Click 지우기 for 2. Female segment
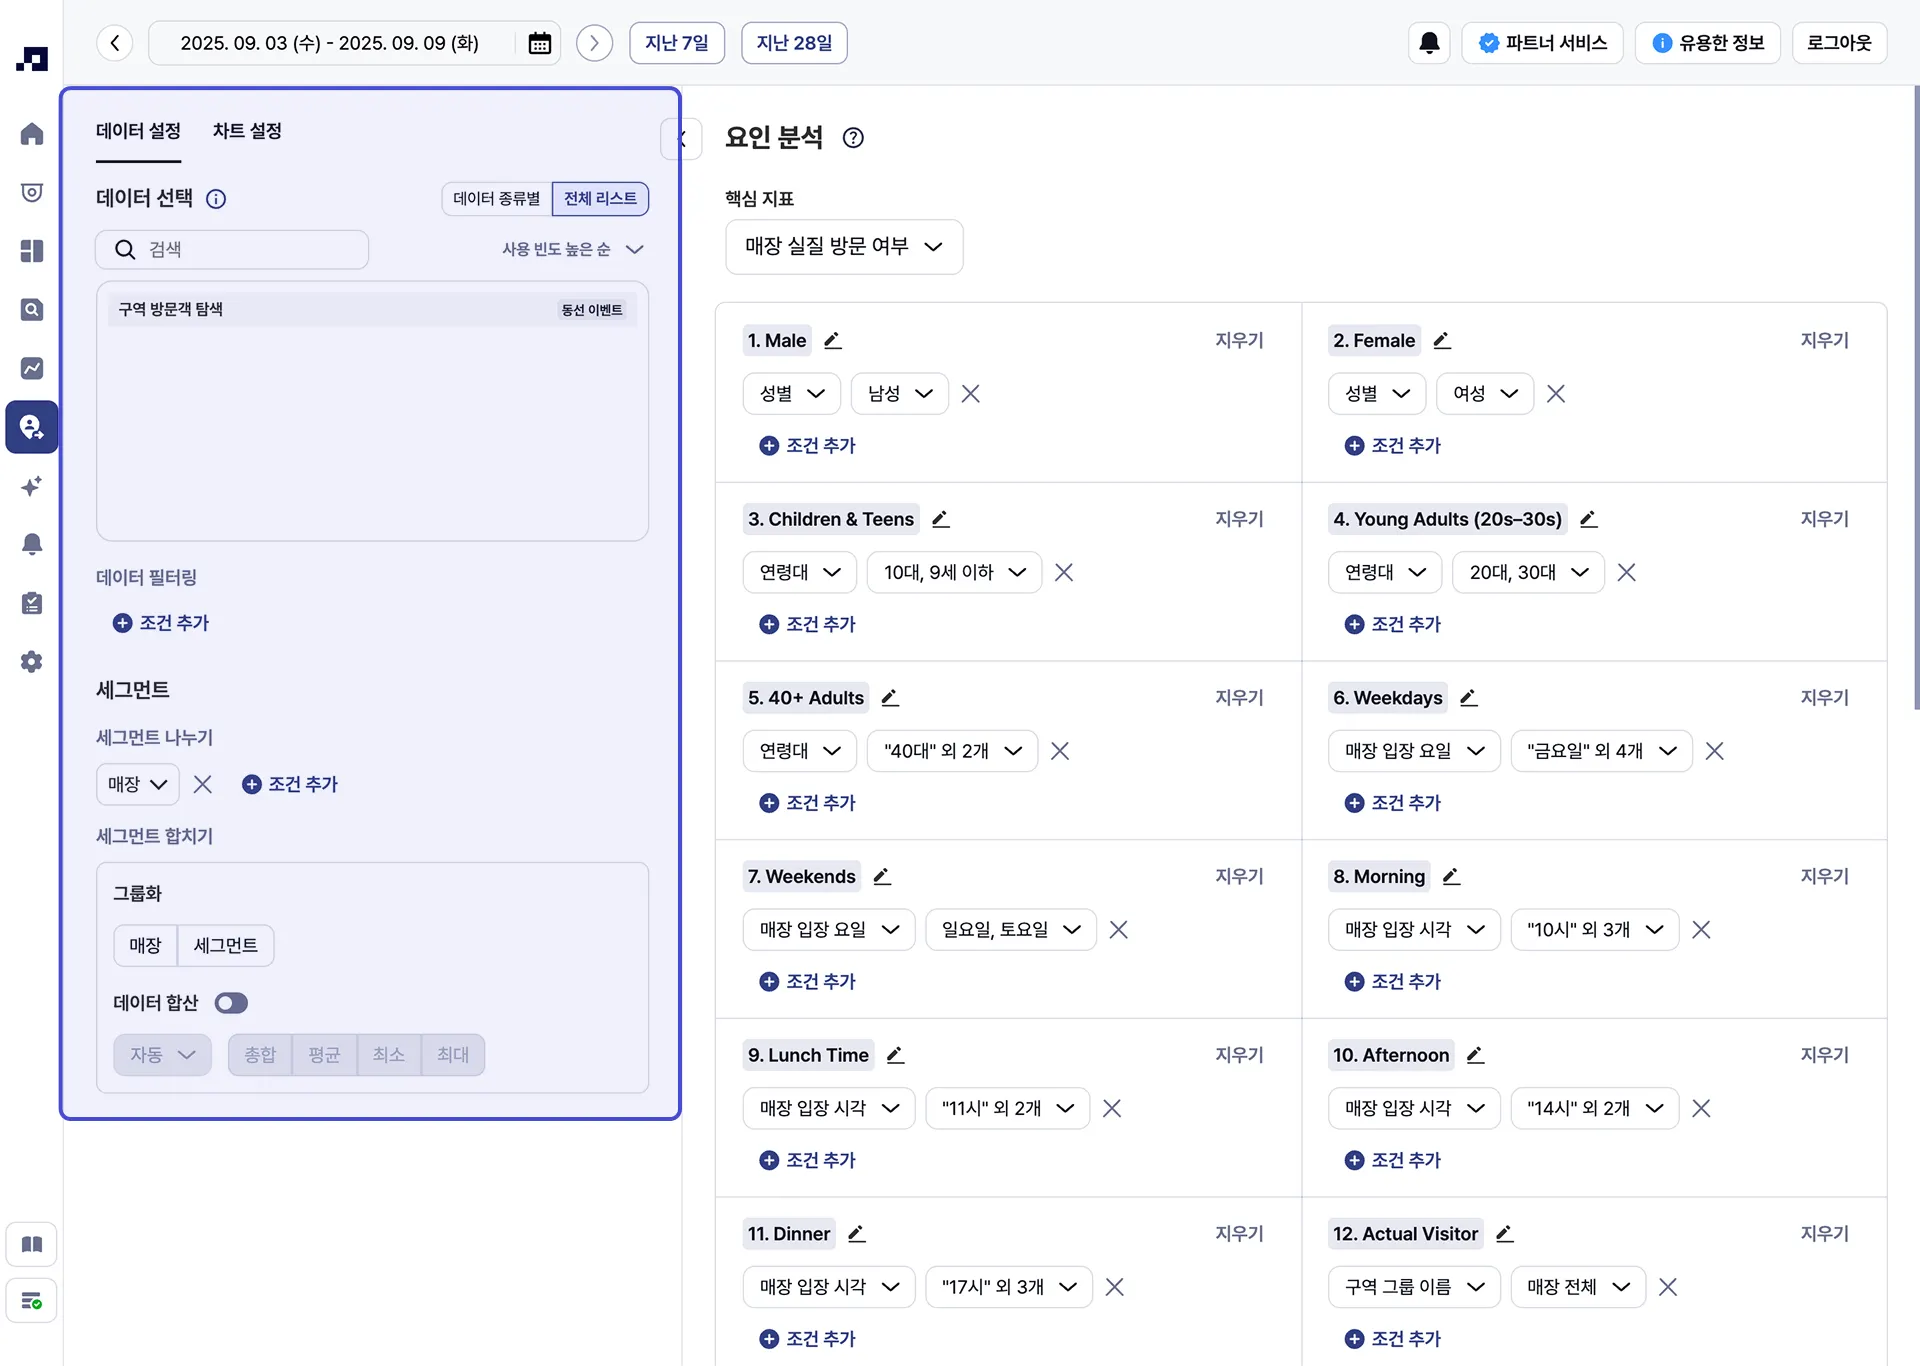This screenshot has height=1366, width=1920. click(x=1824, y=340)
